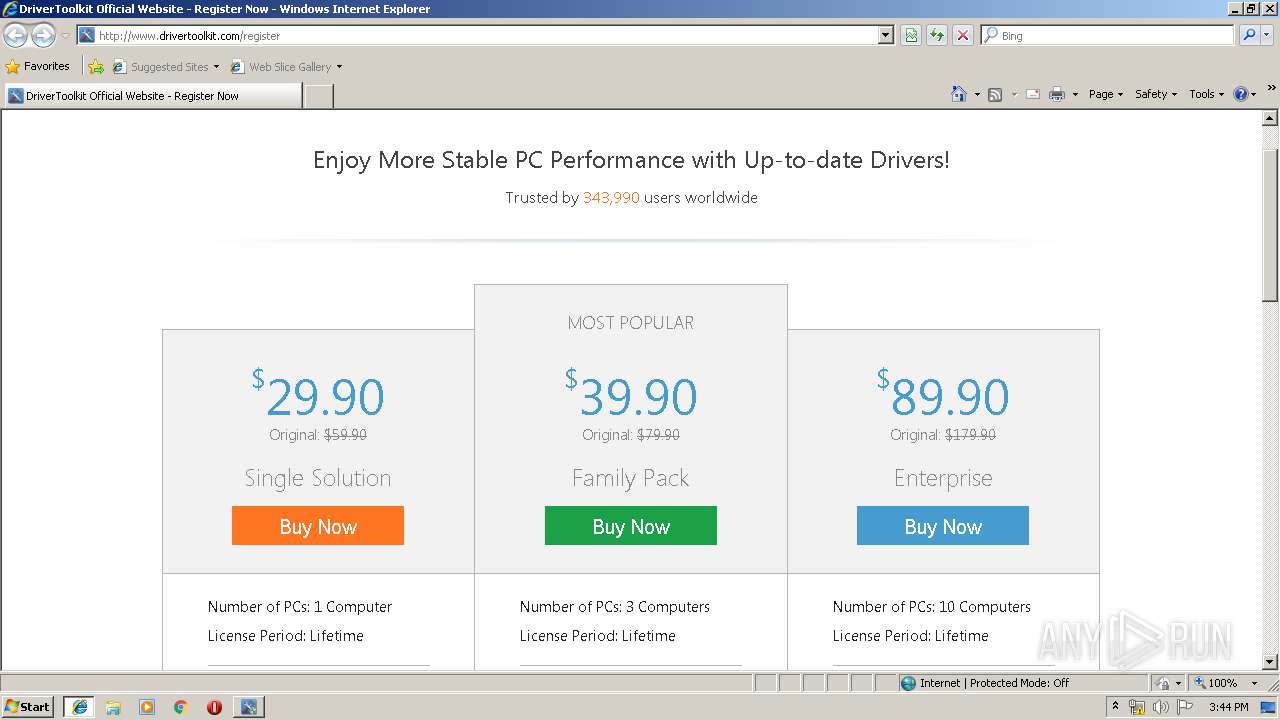Click 'Number of PCs: 10 Computers' text
This screenshot has height=720, width=1280.
pyautogui.click(x=932, y=607)
